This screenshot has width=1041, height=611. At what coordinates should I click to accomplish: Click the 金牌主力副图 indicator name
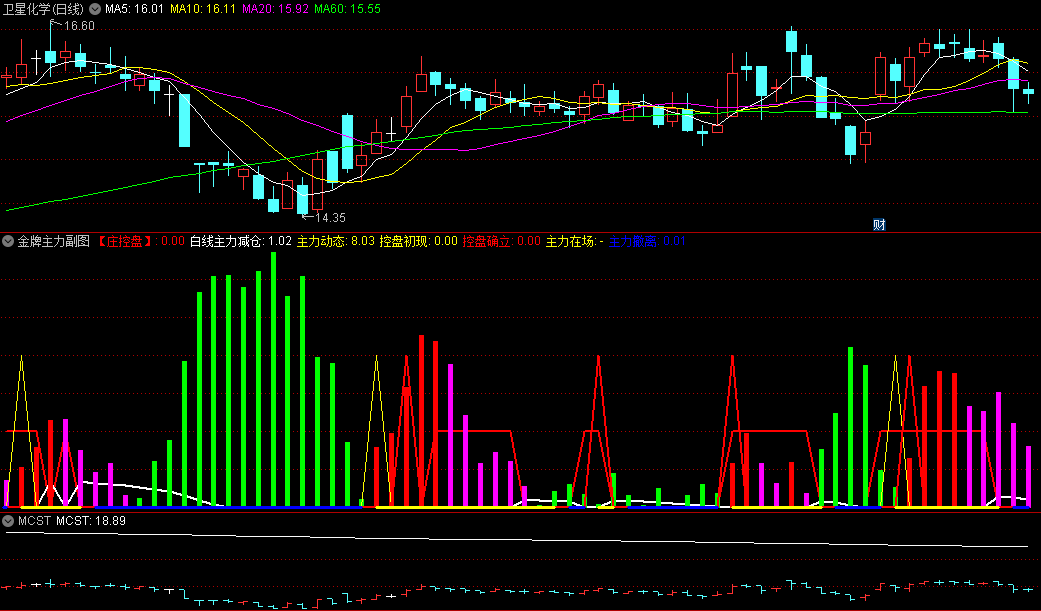pyautogui.click(x=53, y=241)
